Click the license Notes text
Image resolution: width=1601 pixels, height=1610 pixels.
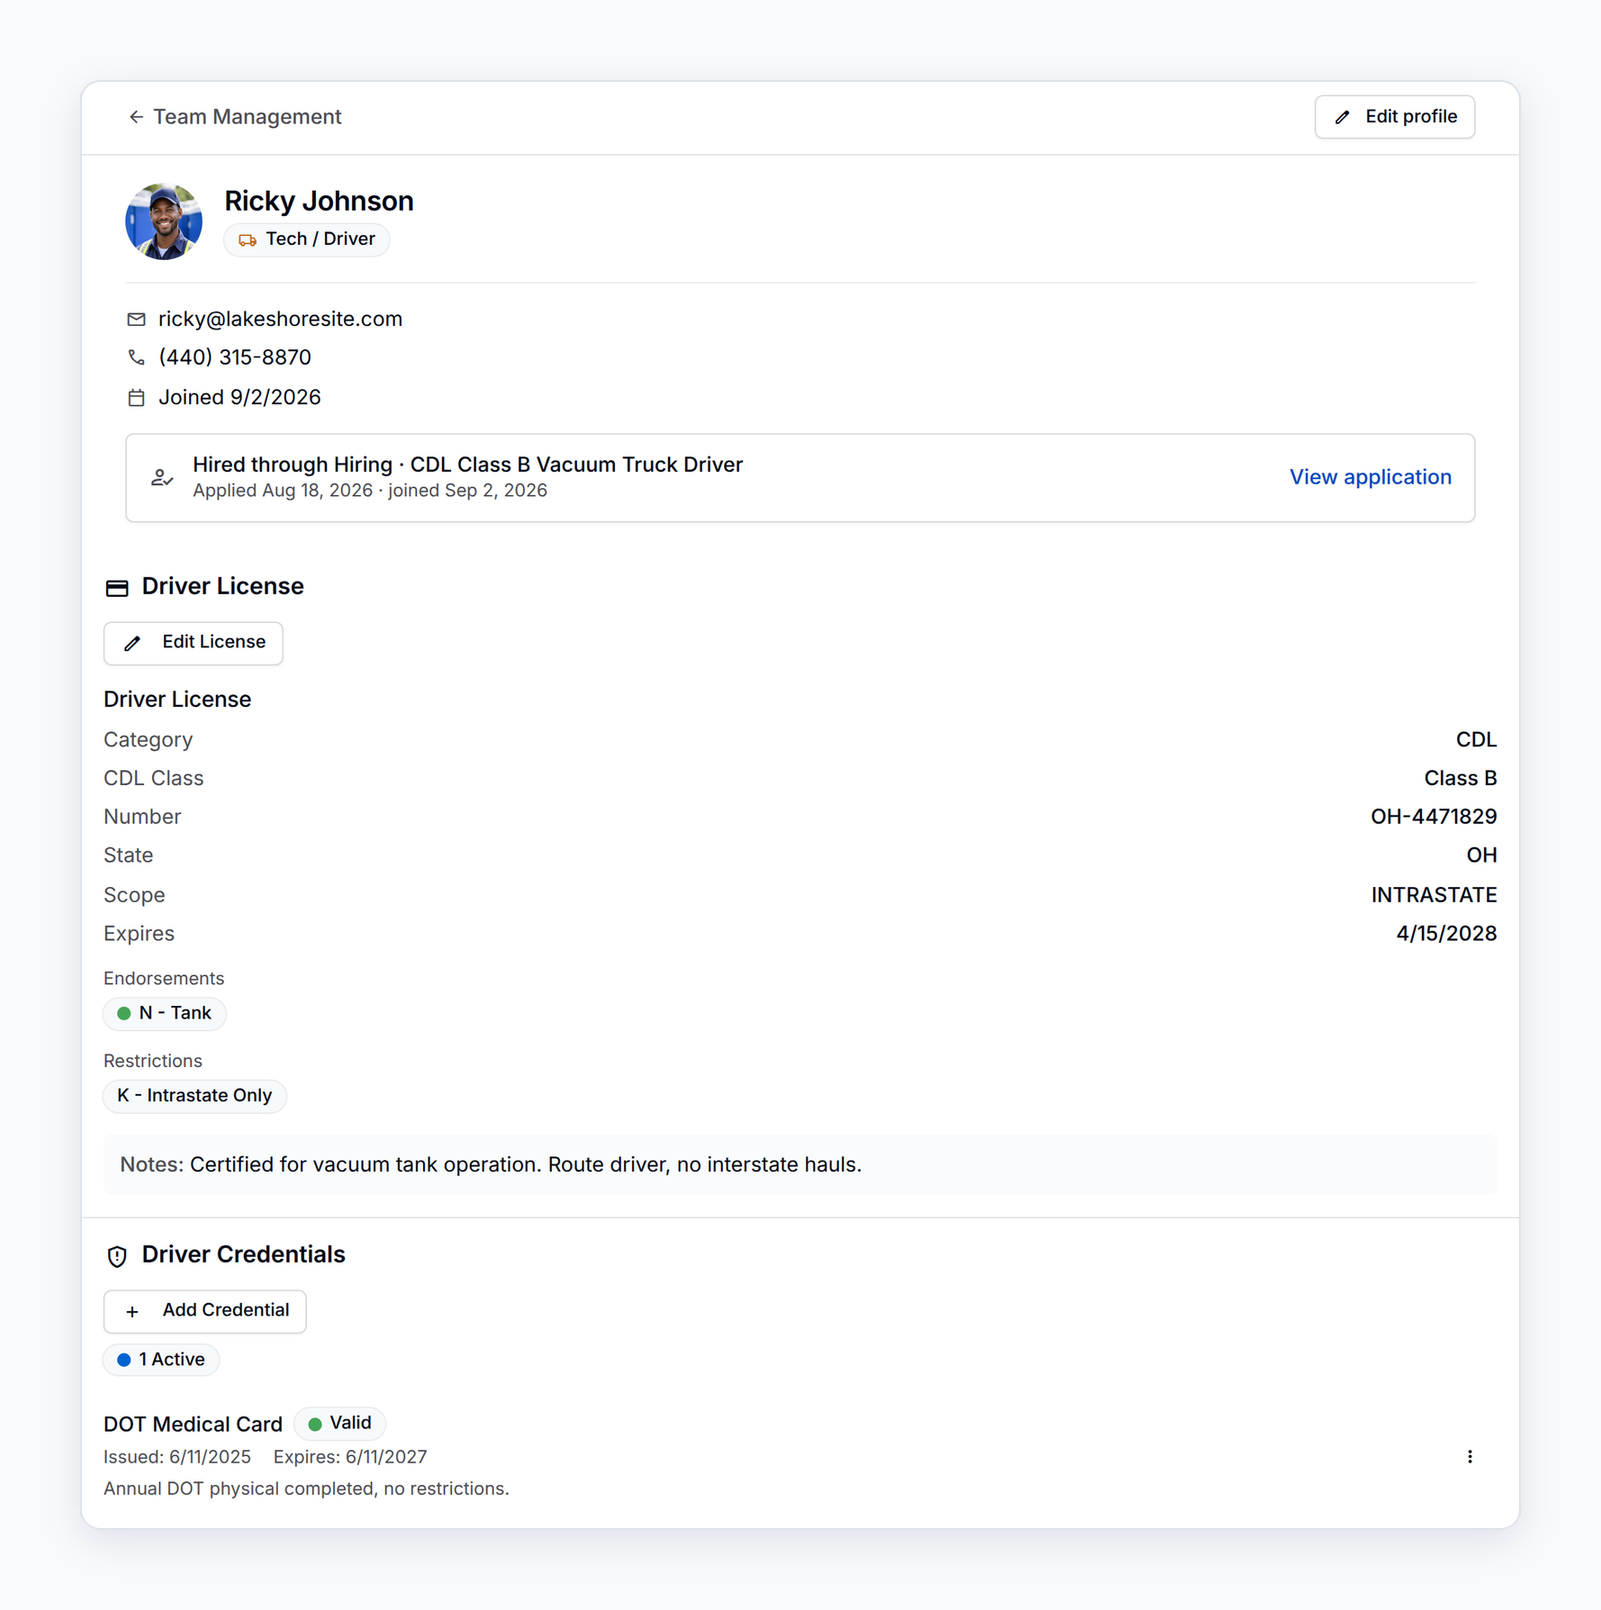coord(491,1165)
